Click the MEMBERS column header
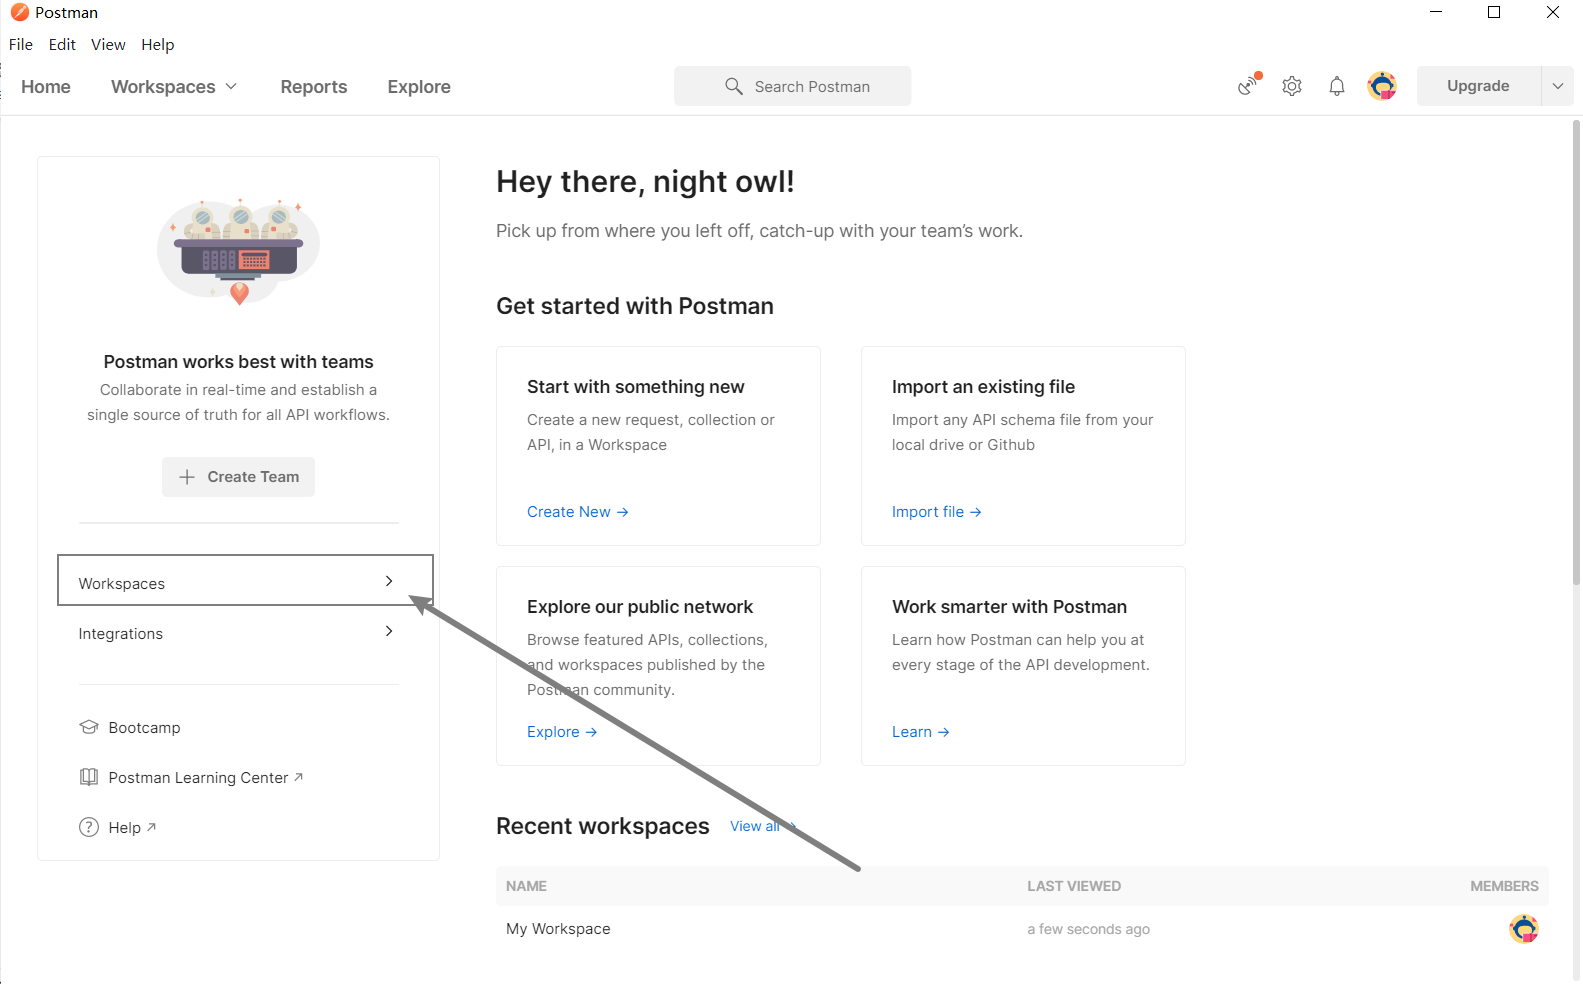Image resolution: width=1583 pixels, height=984 pixels. coord(1504,886)
